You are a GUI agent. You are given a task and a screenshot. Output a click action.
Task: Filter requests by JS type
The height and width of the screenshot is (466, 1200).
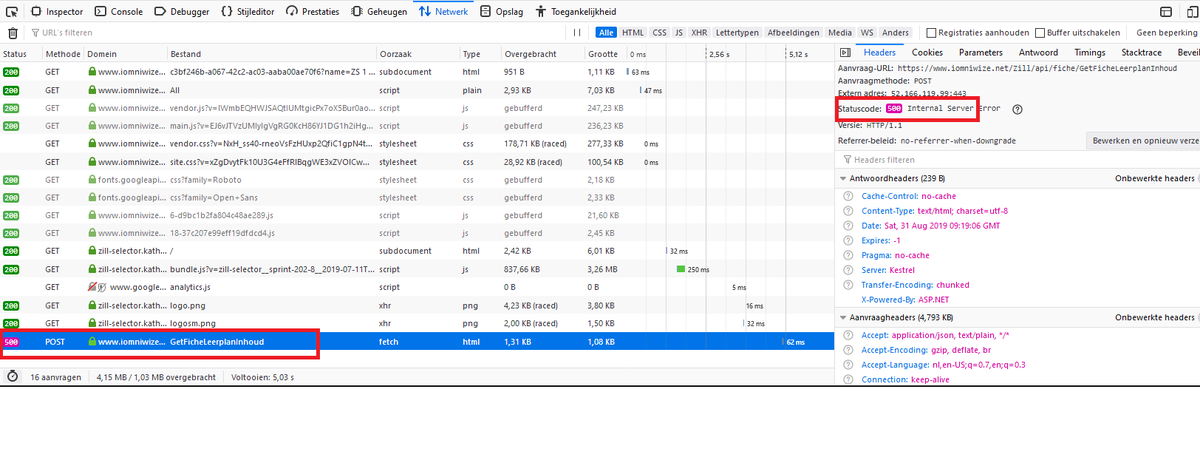tap(679, 33)
